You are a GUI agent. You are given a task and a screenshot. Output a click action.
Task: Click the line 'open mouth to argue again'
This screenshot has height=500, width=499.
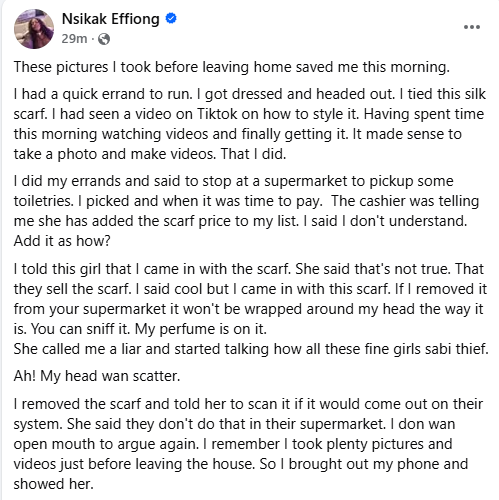tap(233, 444)
